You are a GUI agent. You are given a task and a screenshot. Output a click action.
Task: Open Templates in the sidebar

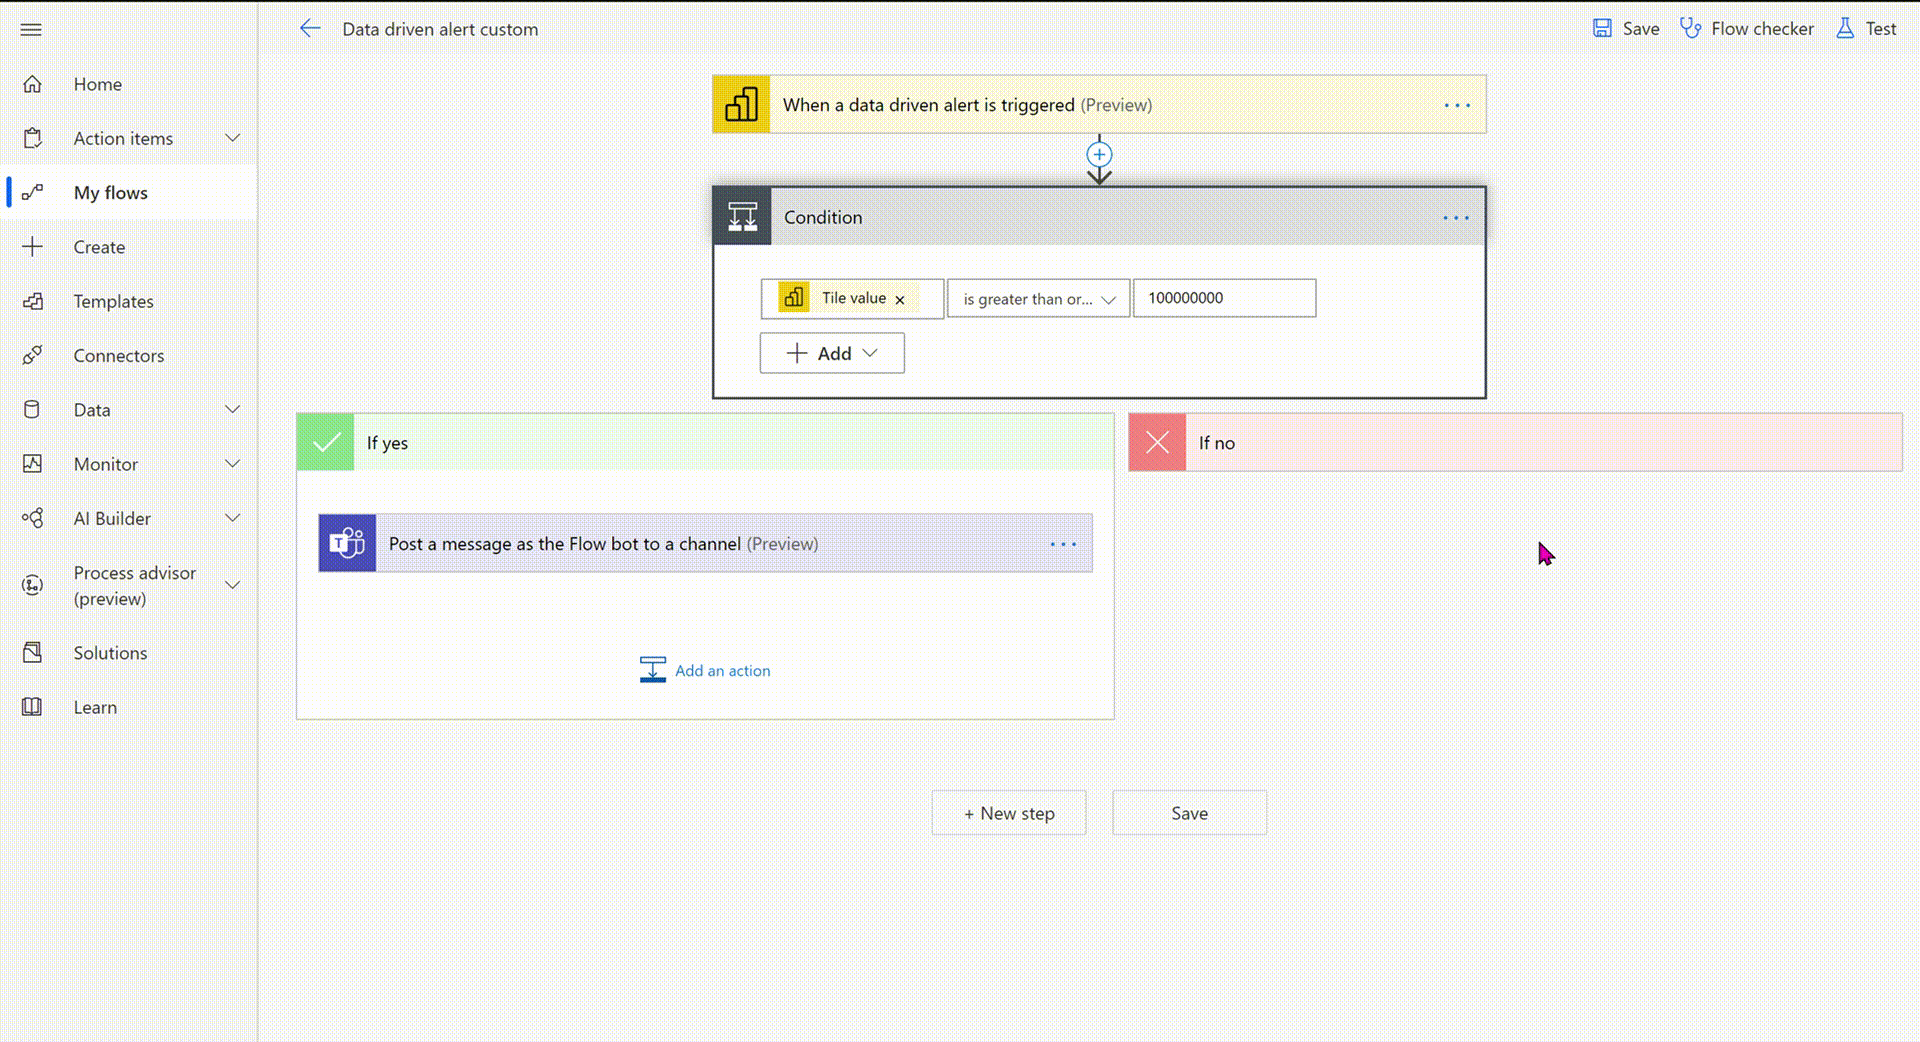point(129,301)
